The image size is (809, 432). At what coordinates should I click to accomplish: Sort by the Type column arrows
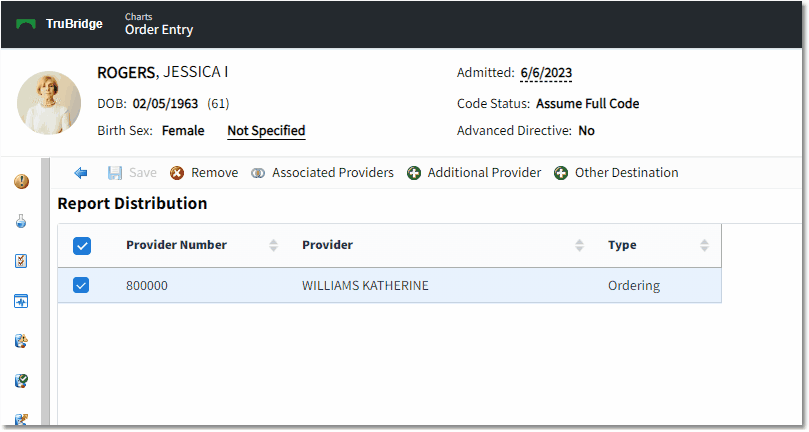tap(704, 246)
